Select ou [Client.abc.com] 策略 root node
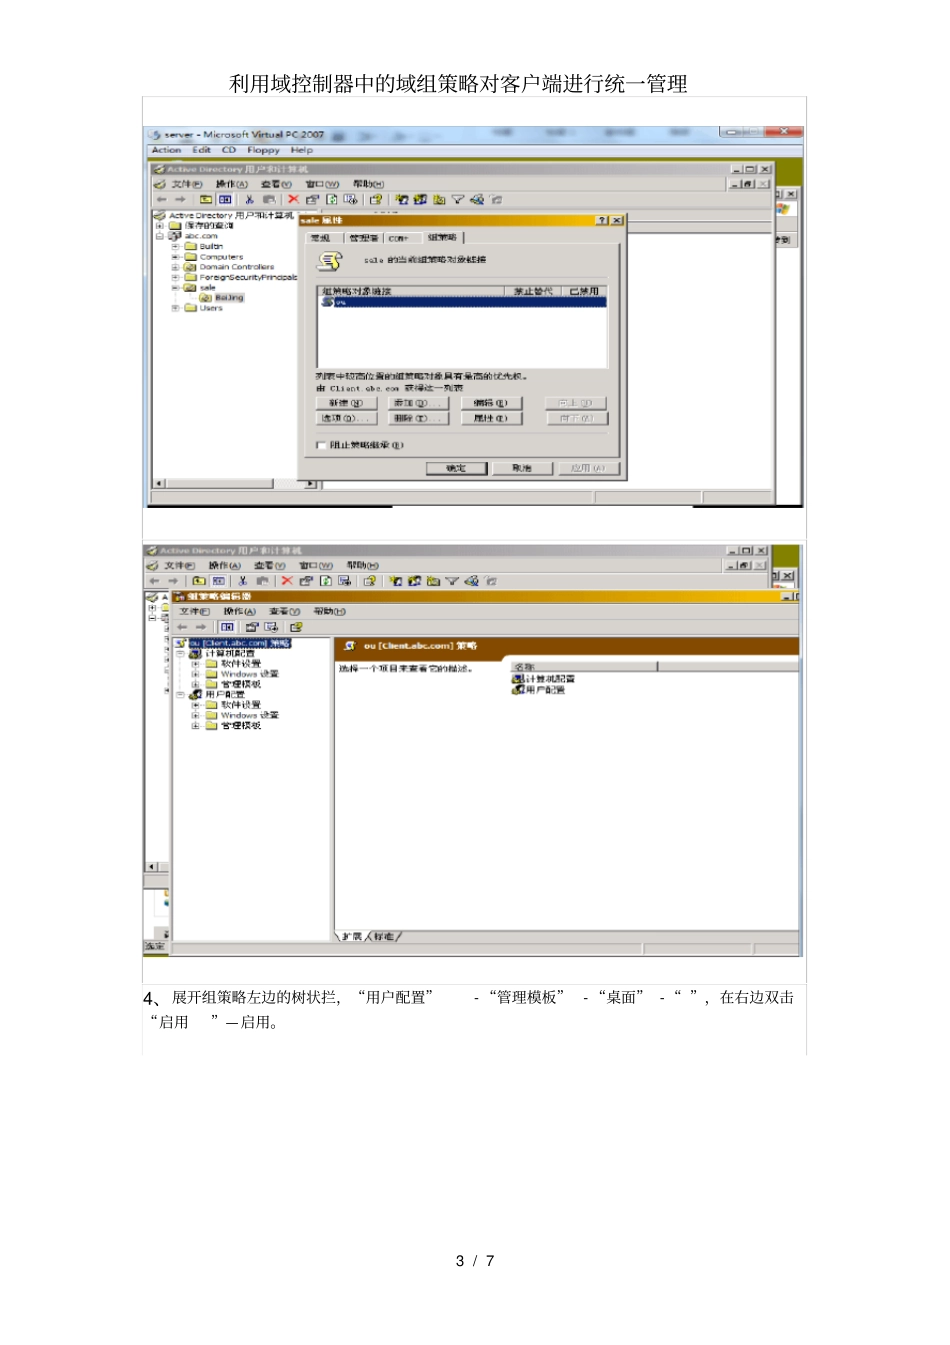The width and height of the screenshot is (950, 1345). click(x=239, y=643)
